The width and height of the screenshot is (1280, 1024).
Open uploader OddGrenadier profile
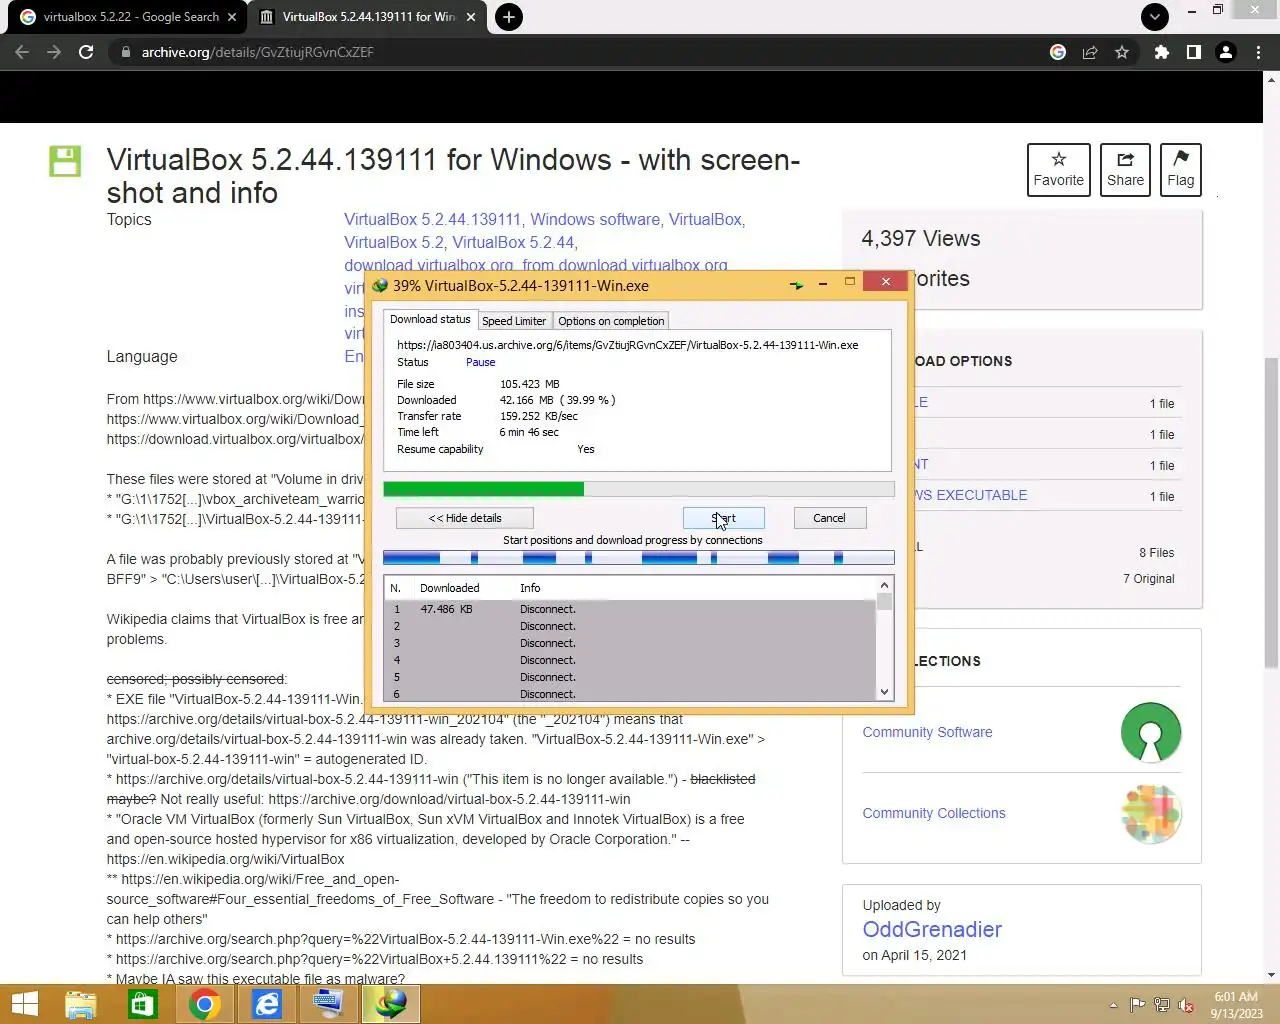tap(932, 929)
